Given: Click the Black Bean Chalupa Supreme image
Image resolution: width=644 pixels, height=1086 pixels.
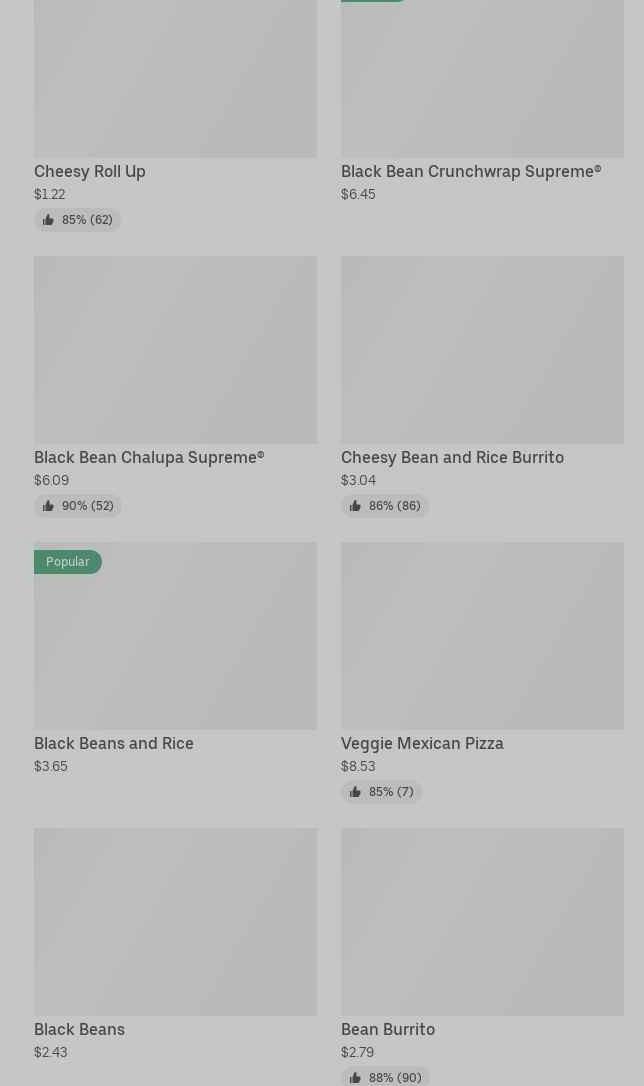Looking at the screenshot, I should click(x=175, y=350).
